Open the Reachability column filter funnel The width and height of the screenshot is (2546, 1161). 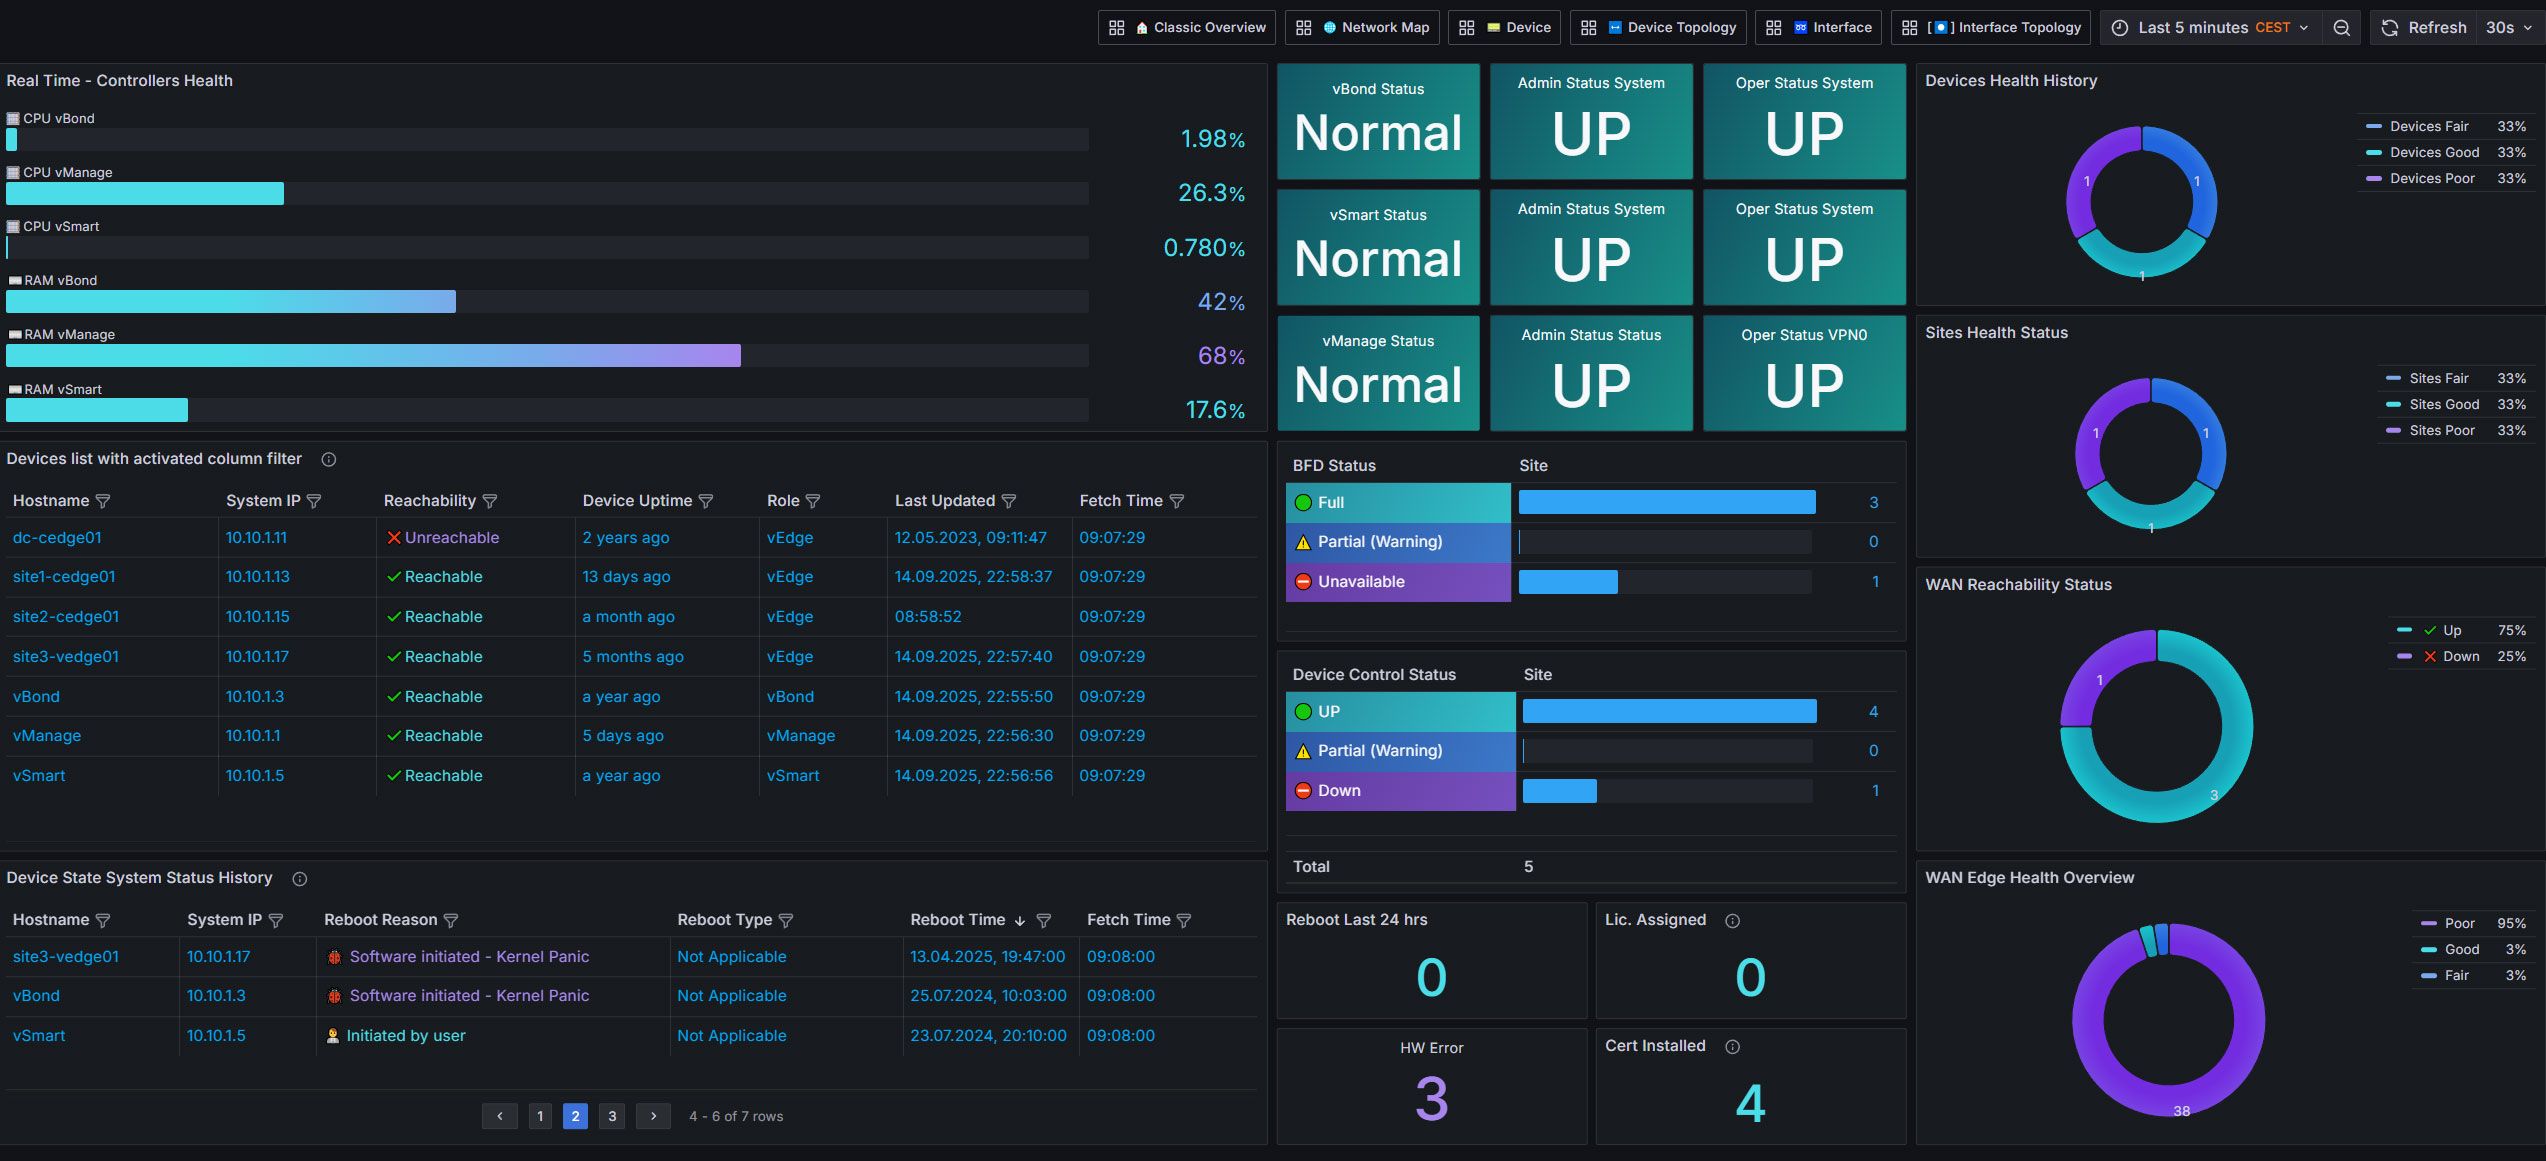click(492, 501)
